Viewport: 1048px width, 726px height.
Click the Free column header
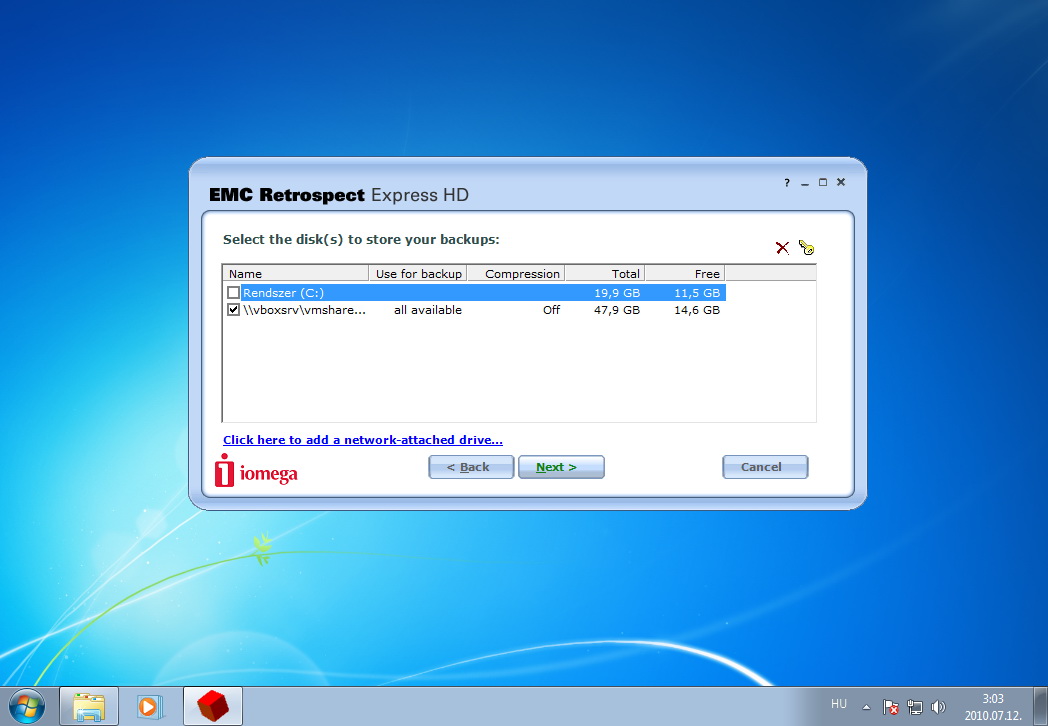[x=684, y=273]
